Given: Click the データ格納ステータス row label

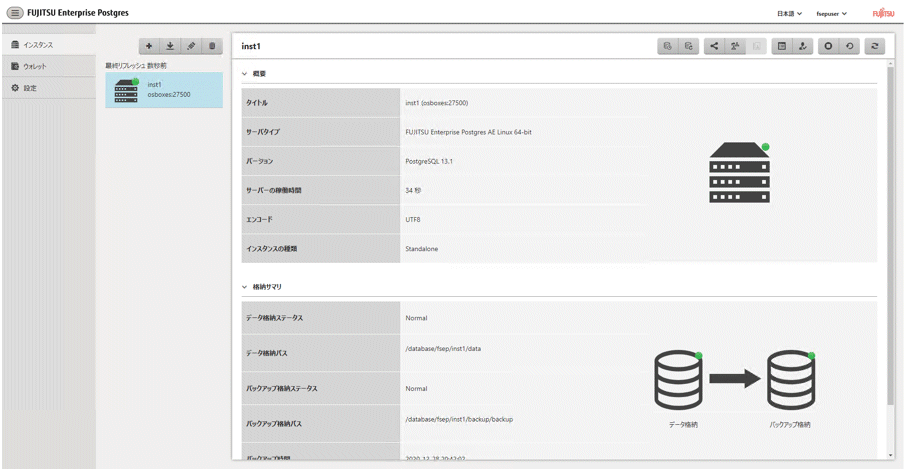Looking at the screenshot, I should coord(274,318).
